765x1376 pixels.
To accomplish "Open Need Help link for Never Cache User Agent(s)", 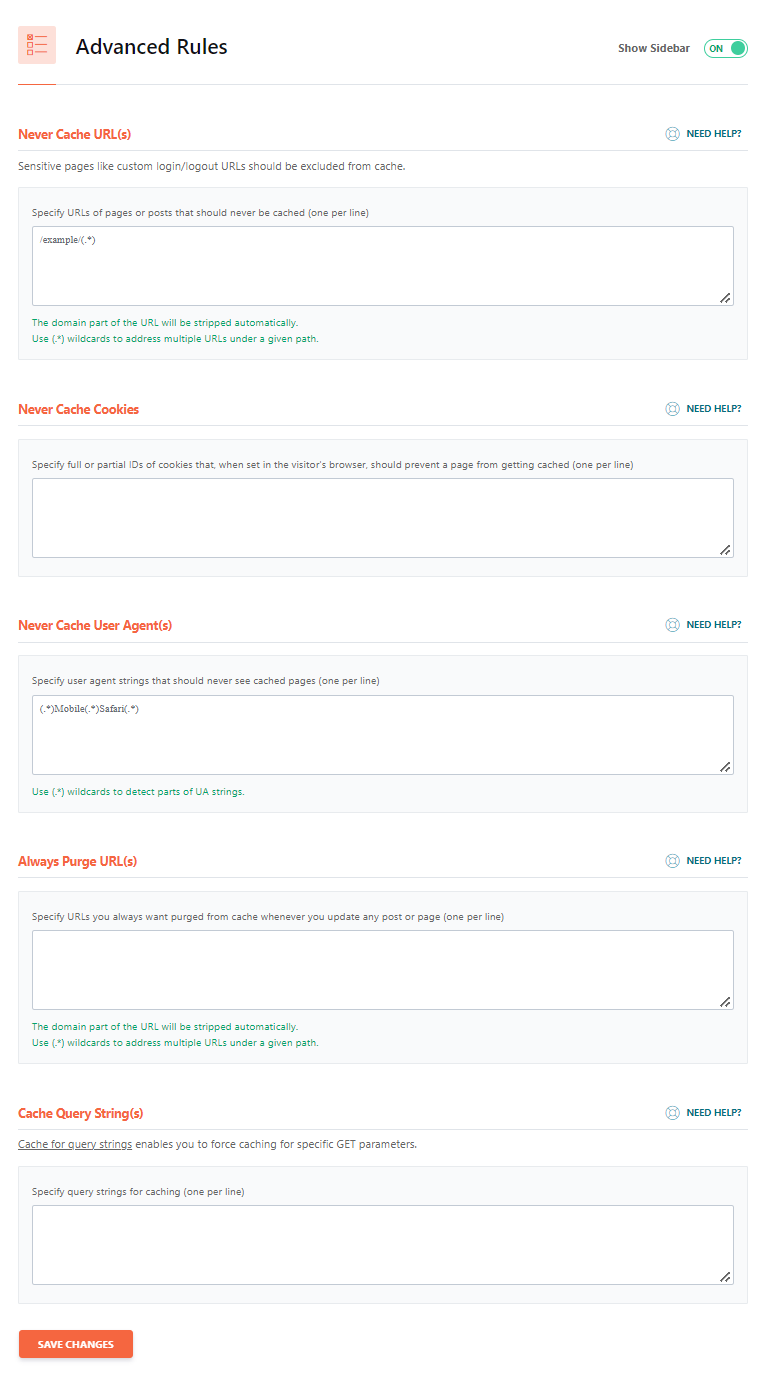I will 714,625.
